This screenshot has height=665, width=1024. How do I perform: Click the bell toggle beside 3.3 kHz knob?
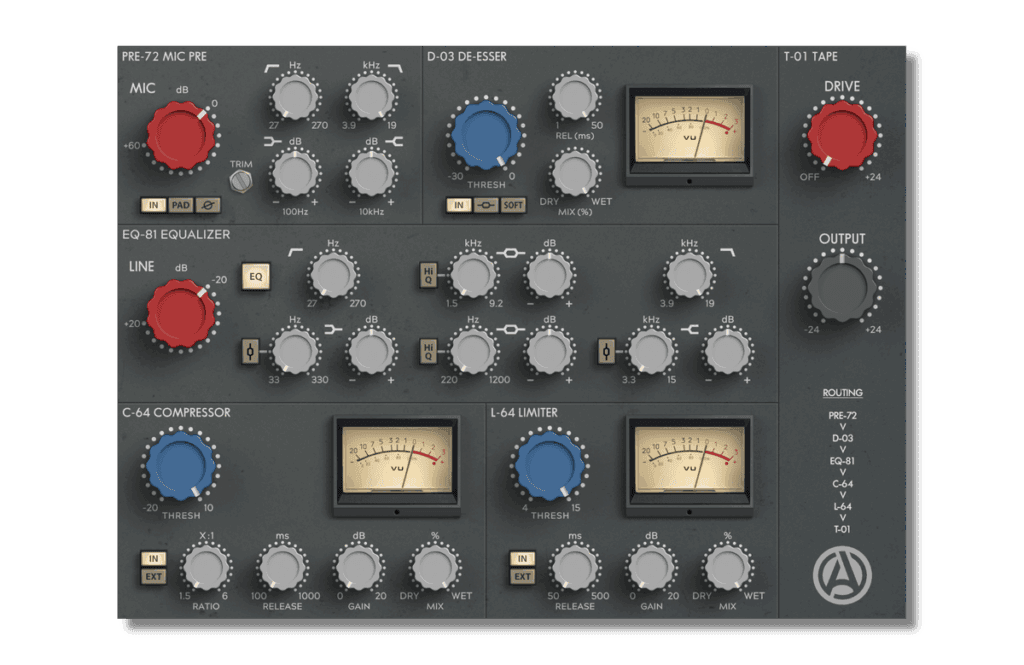click(x=606, y=351)
